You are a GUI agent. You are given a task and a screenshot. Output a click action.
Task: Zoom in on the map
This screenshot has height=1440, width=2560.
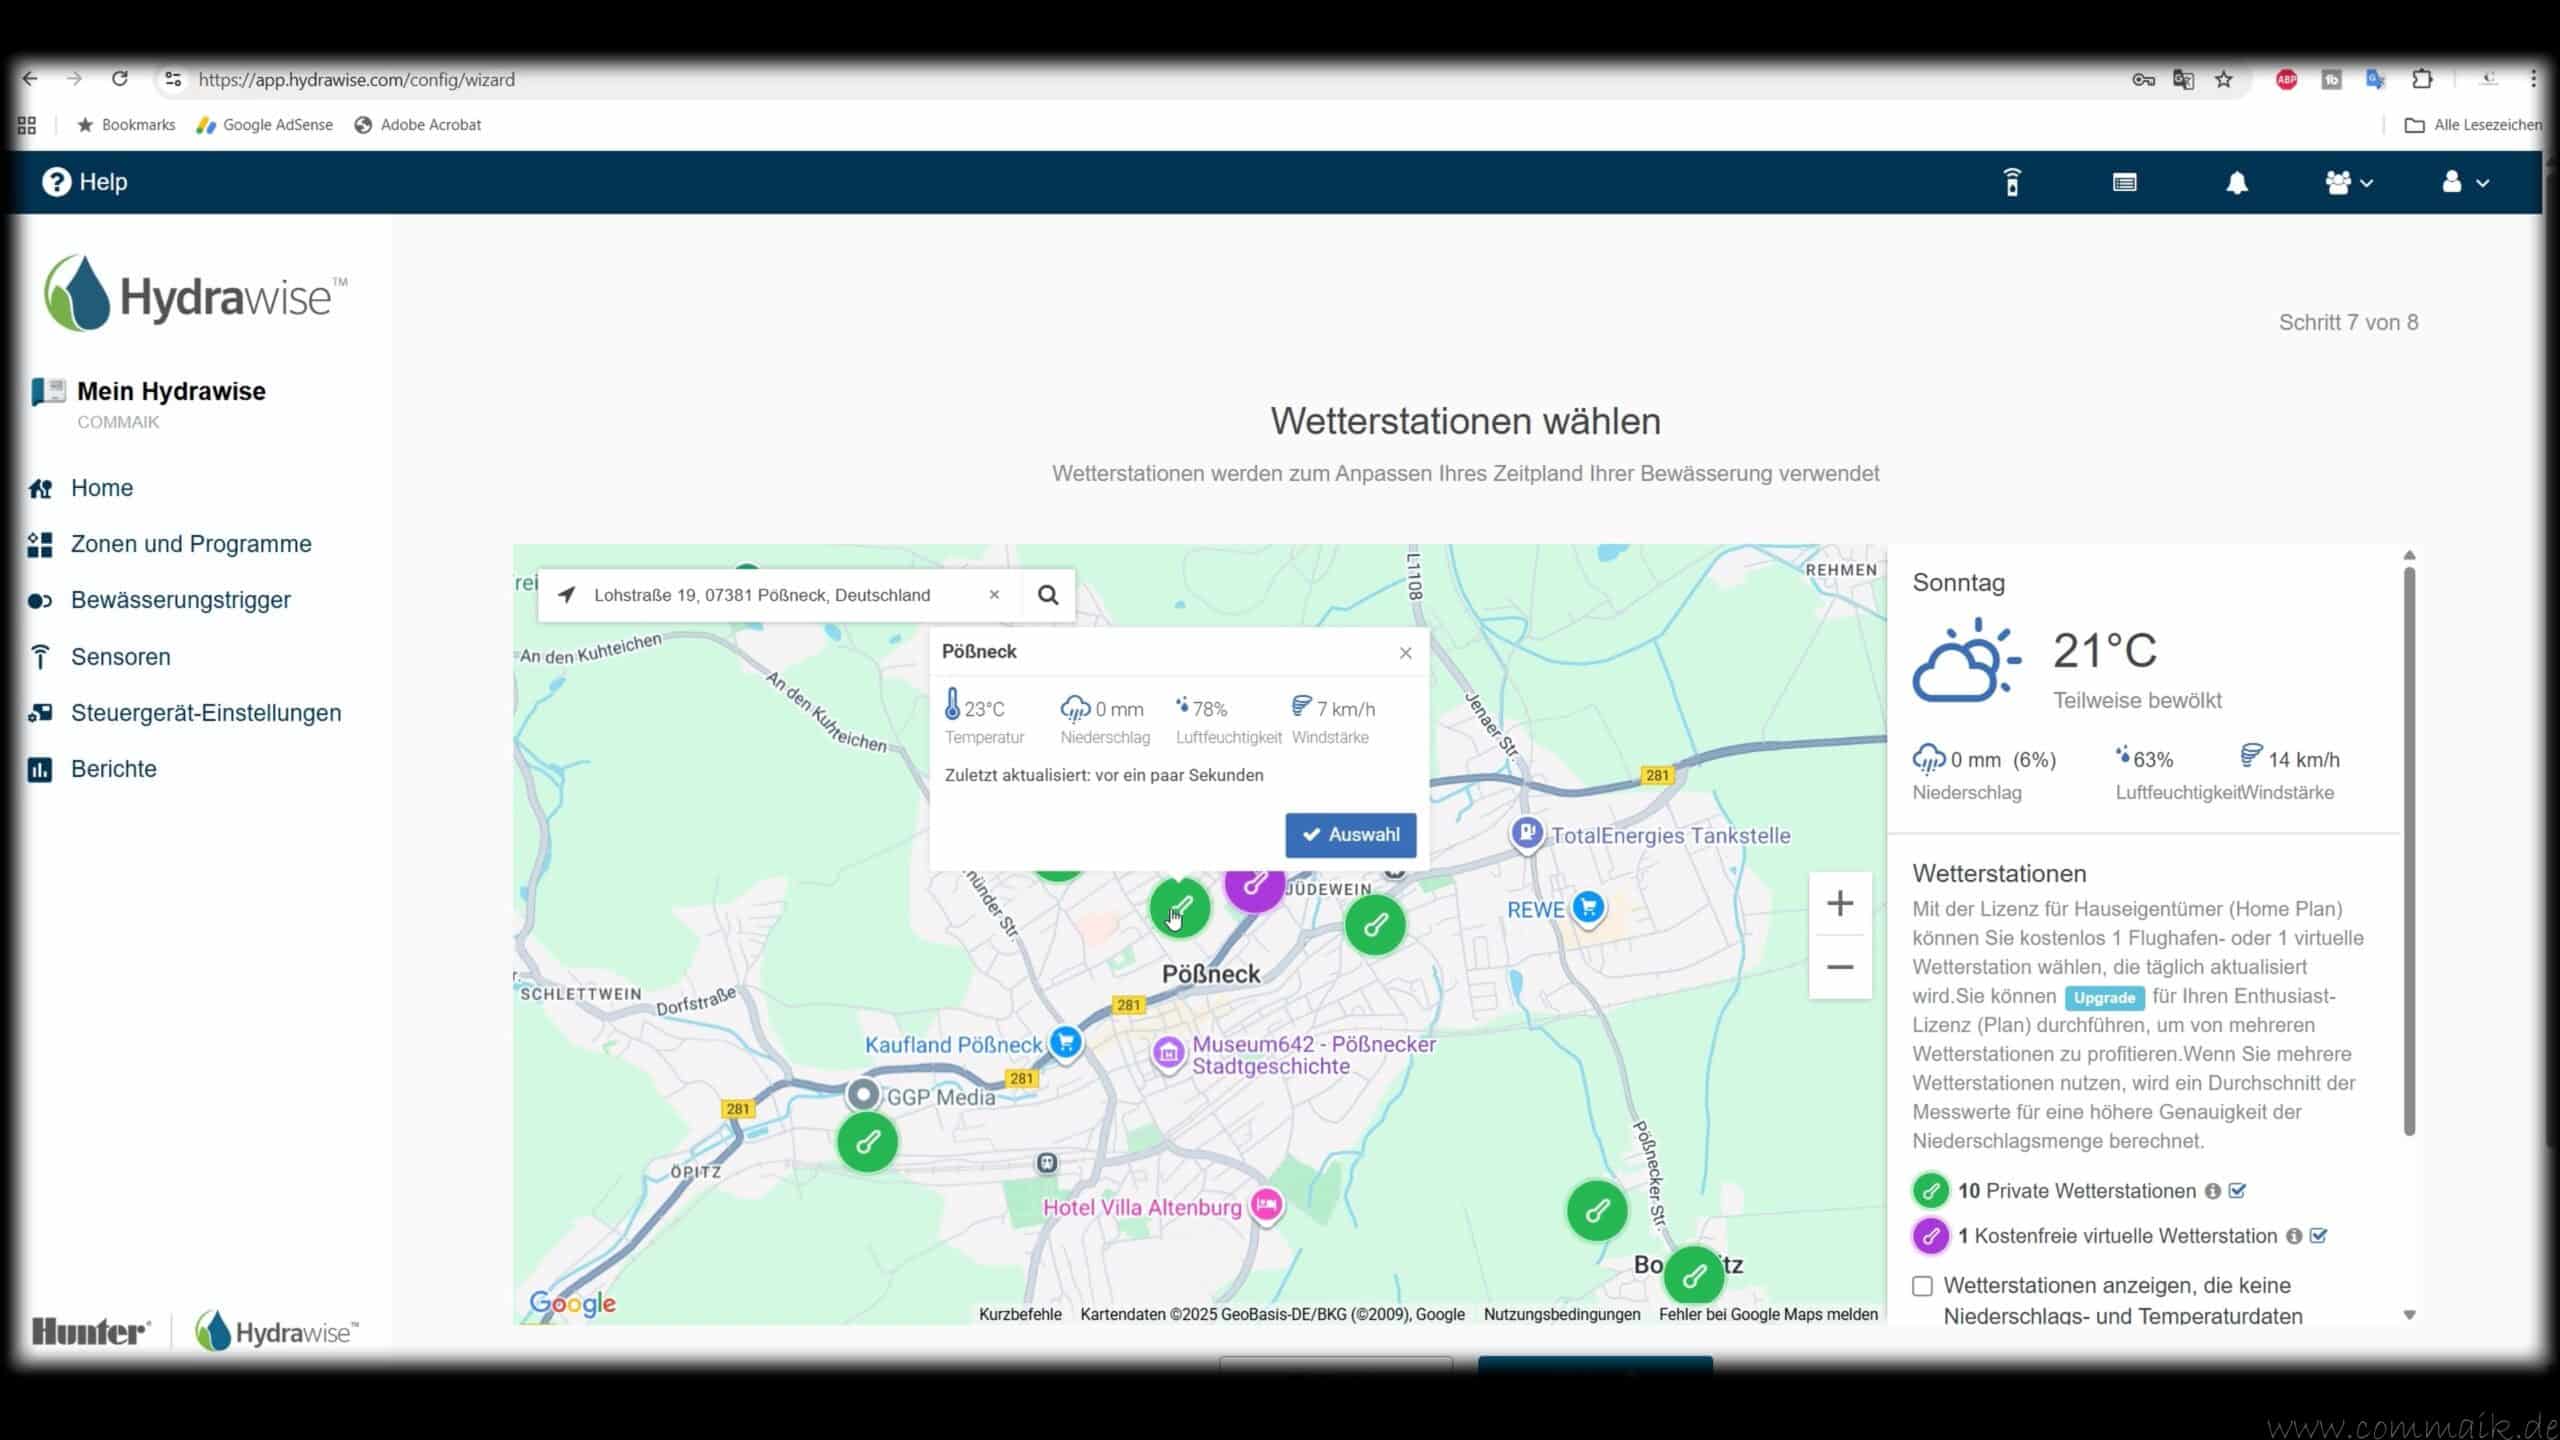point(1840,904)
